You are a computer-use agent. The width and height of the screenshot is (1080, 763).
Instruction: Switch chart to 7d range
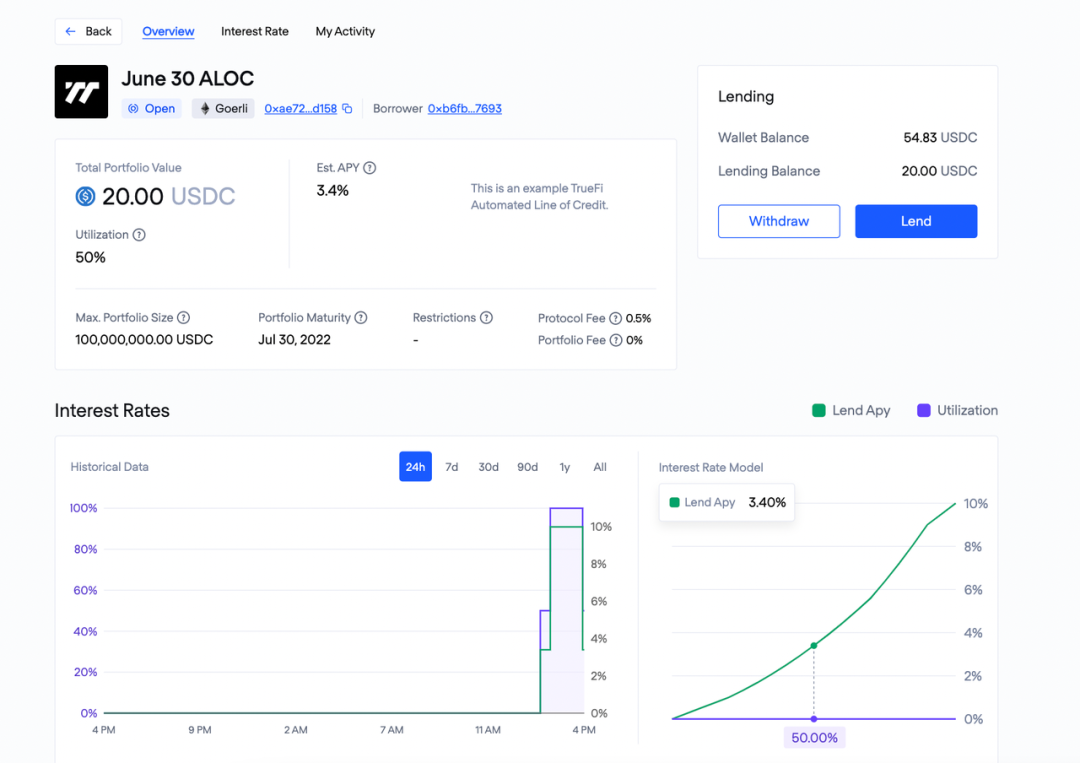(452, 467)
